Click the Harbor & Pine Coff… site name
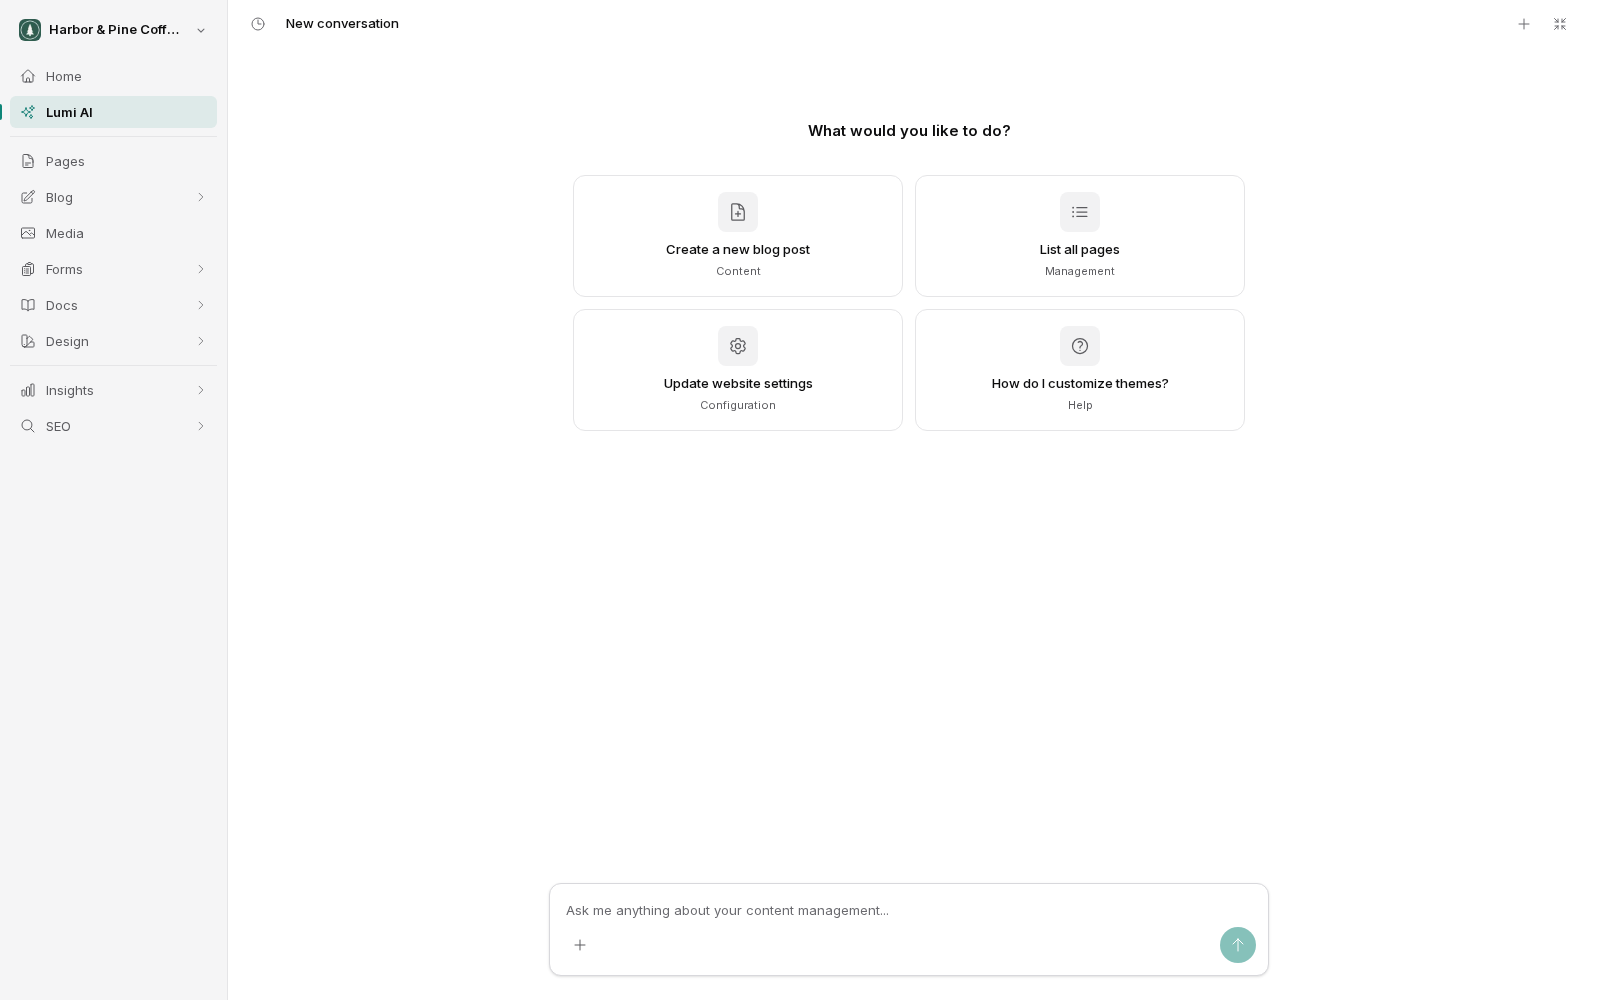The image size is (1600, 1000). coord(114,30)
